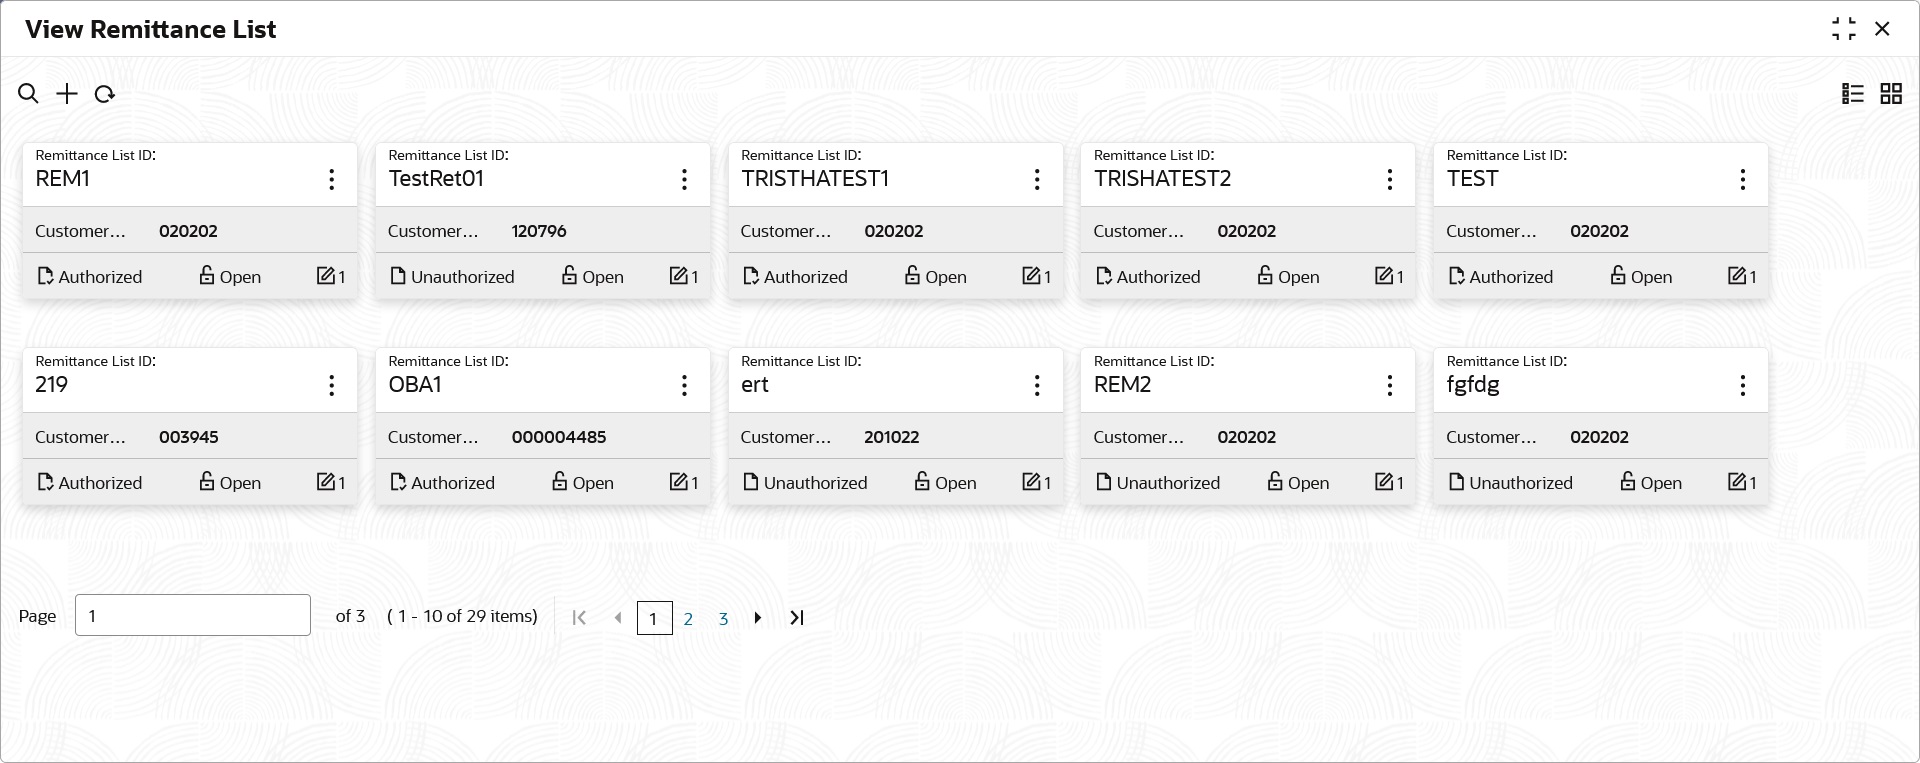Expand the kebab menu on OBA1 card

pyautogui.click(x=684, y=386)
